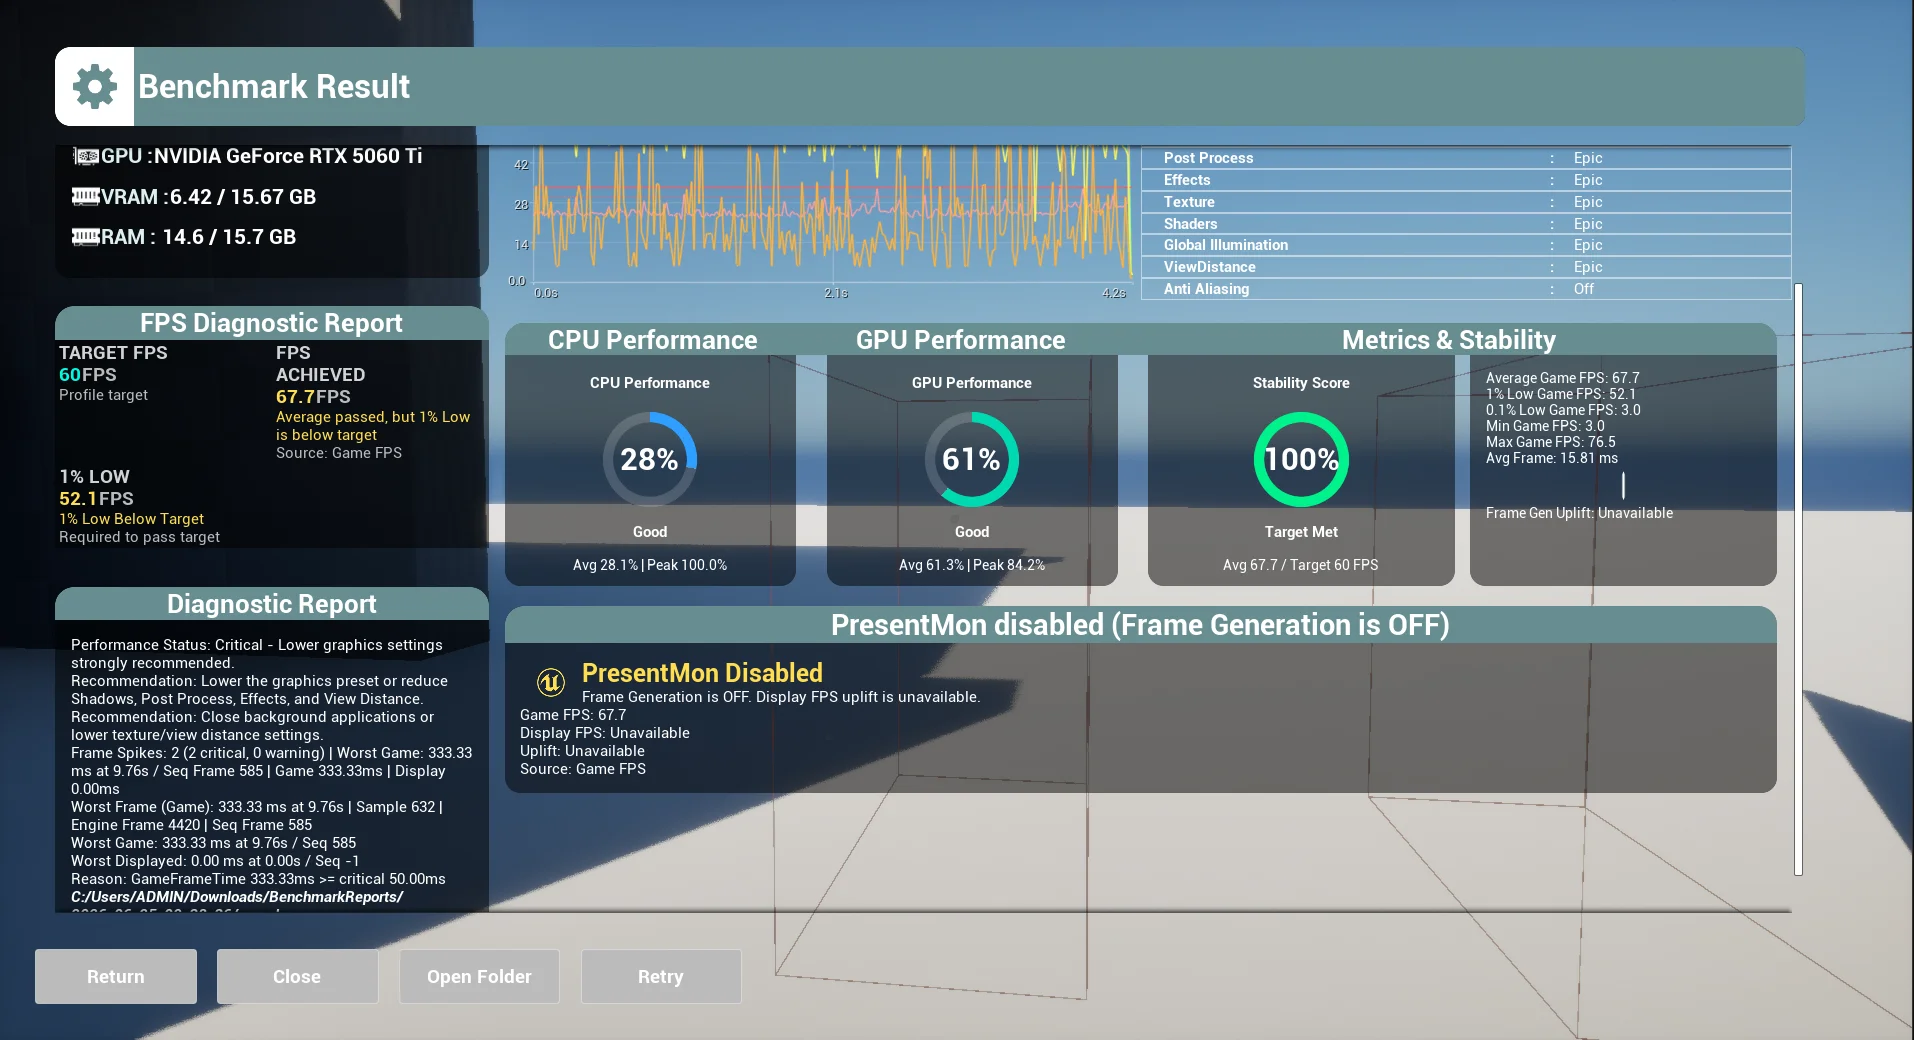Click the Return button

tap(116, 976)
